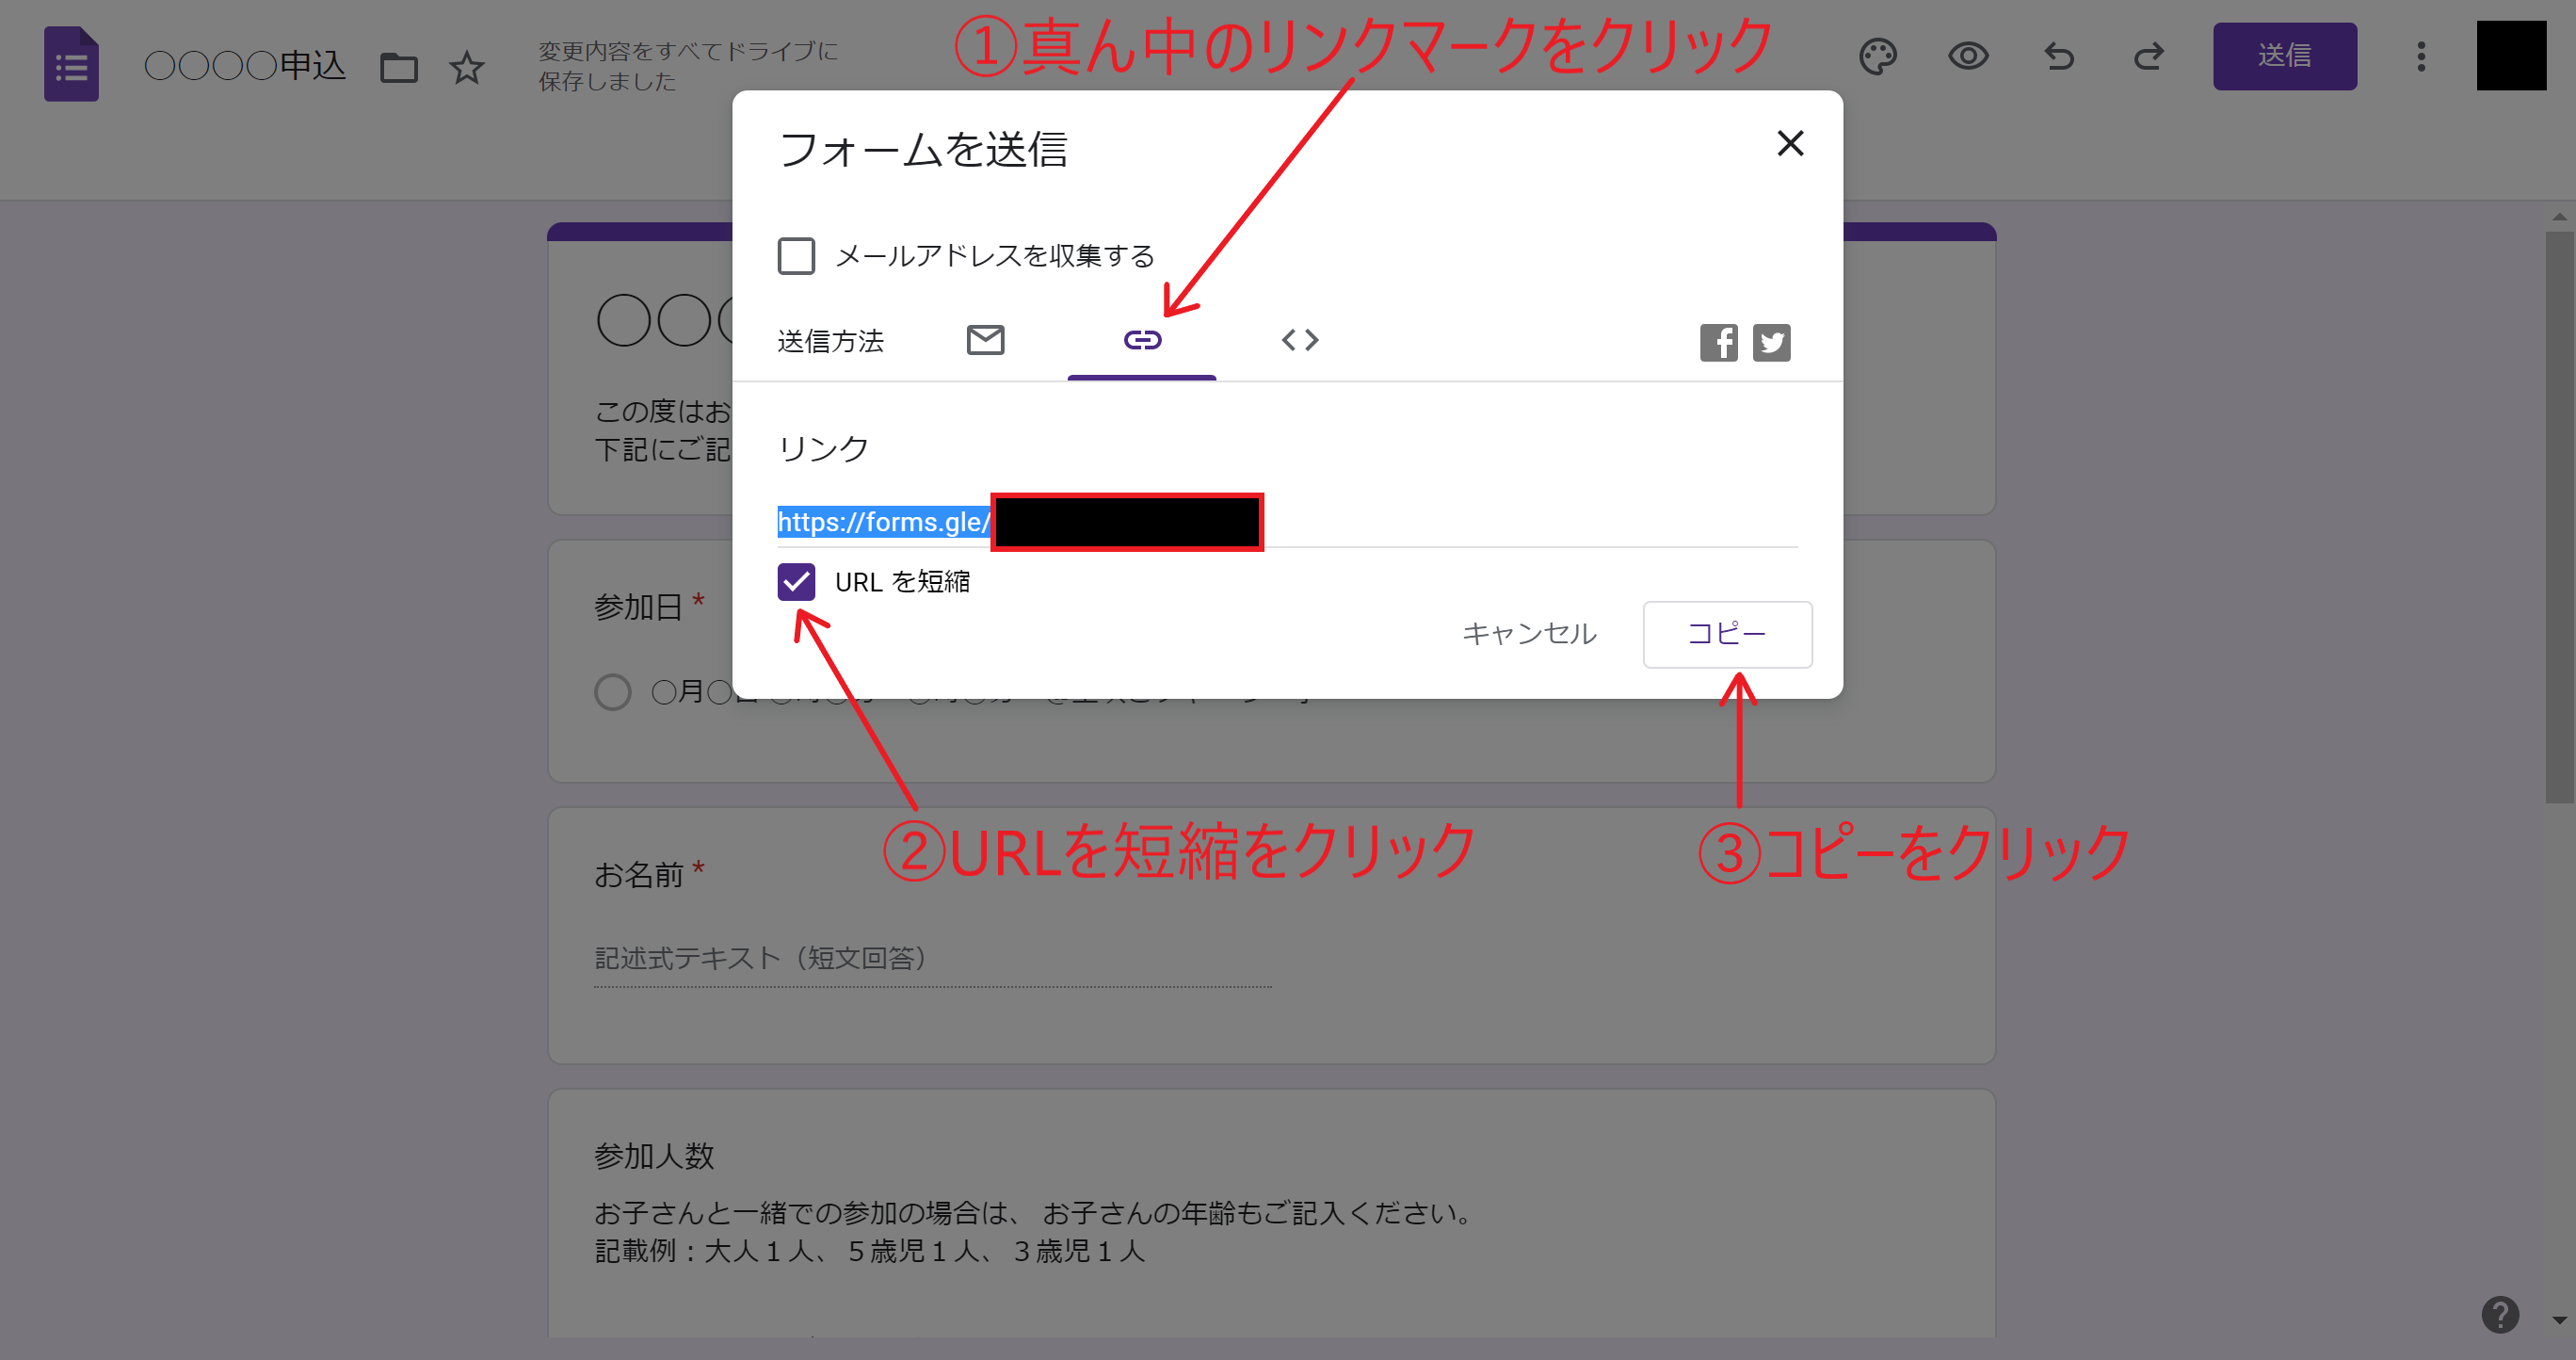Select the first 参加日 radio option
Viewport: 2576px width, 1360px height.
612,691
